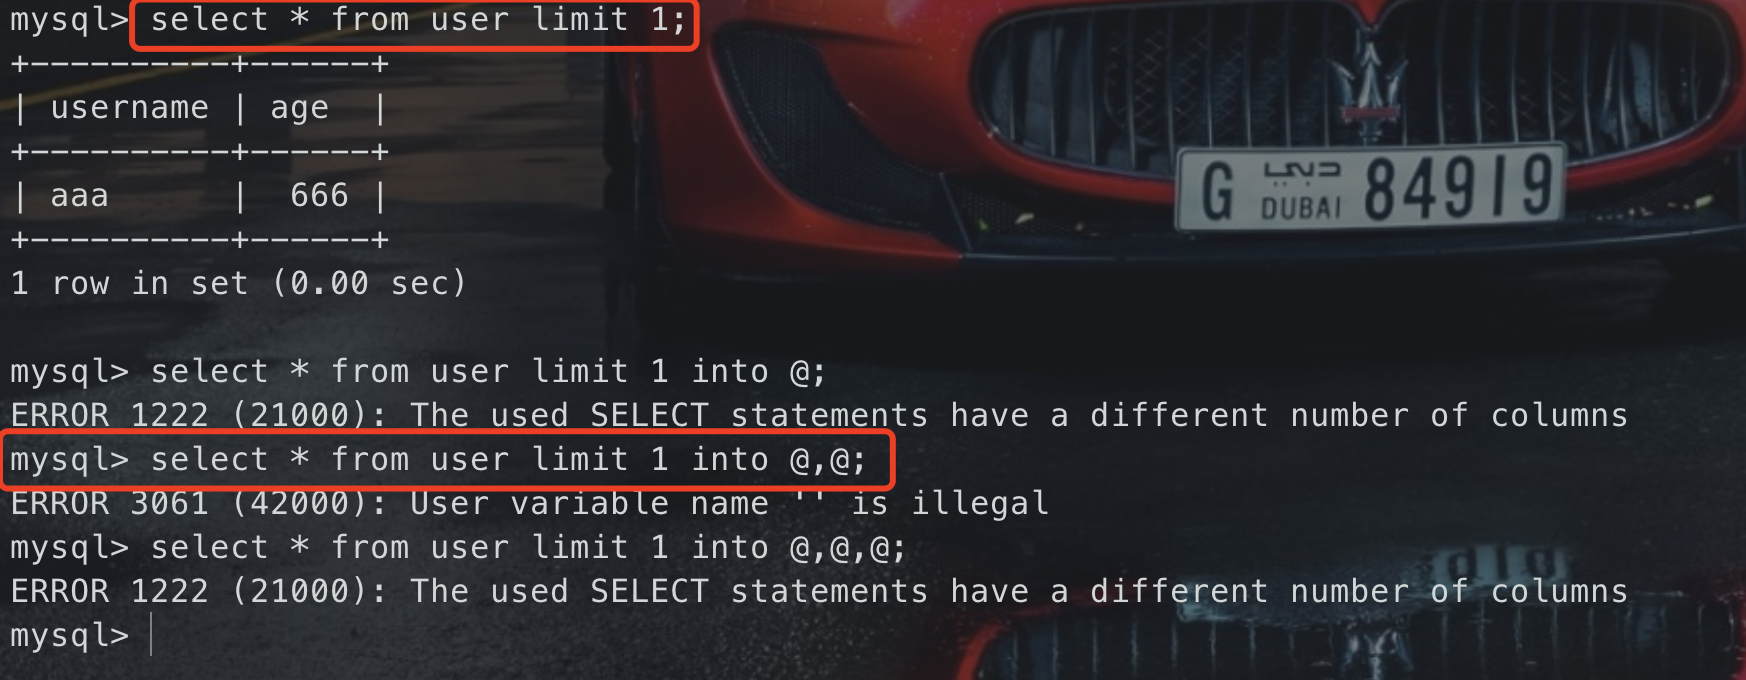
Task: Click the 'aaa' username value
Action: pyautogui.click(x=79, y=196)
